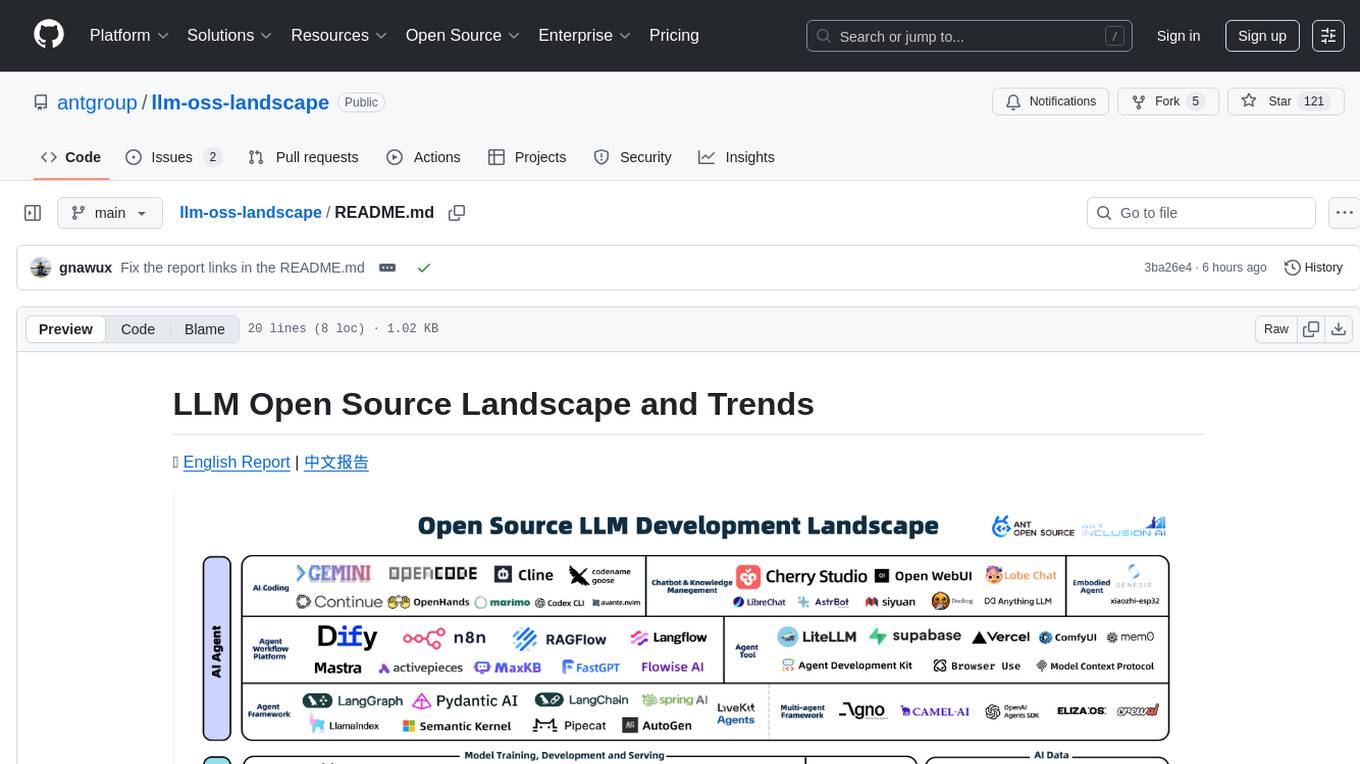Open gnawux's profile link
1360x764 pixels.
click(86, 268)
